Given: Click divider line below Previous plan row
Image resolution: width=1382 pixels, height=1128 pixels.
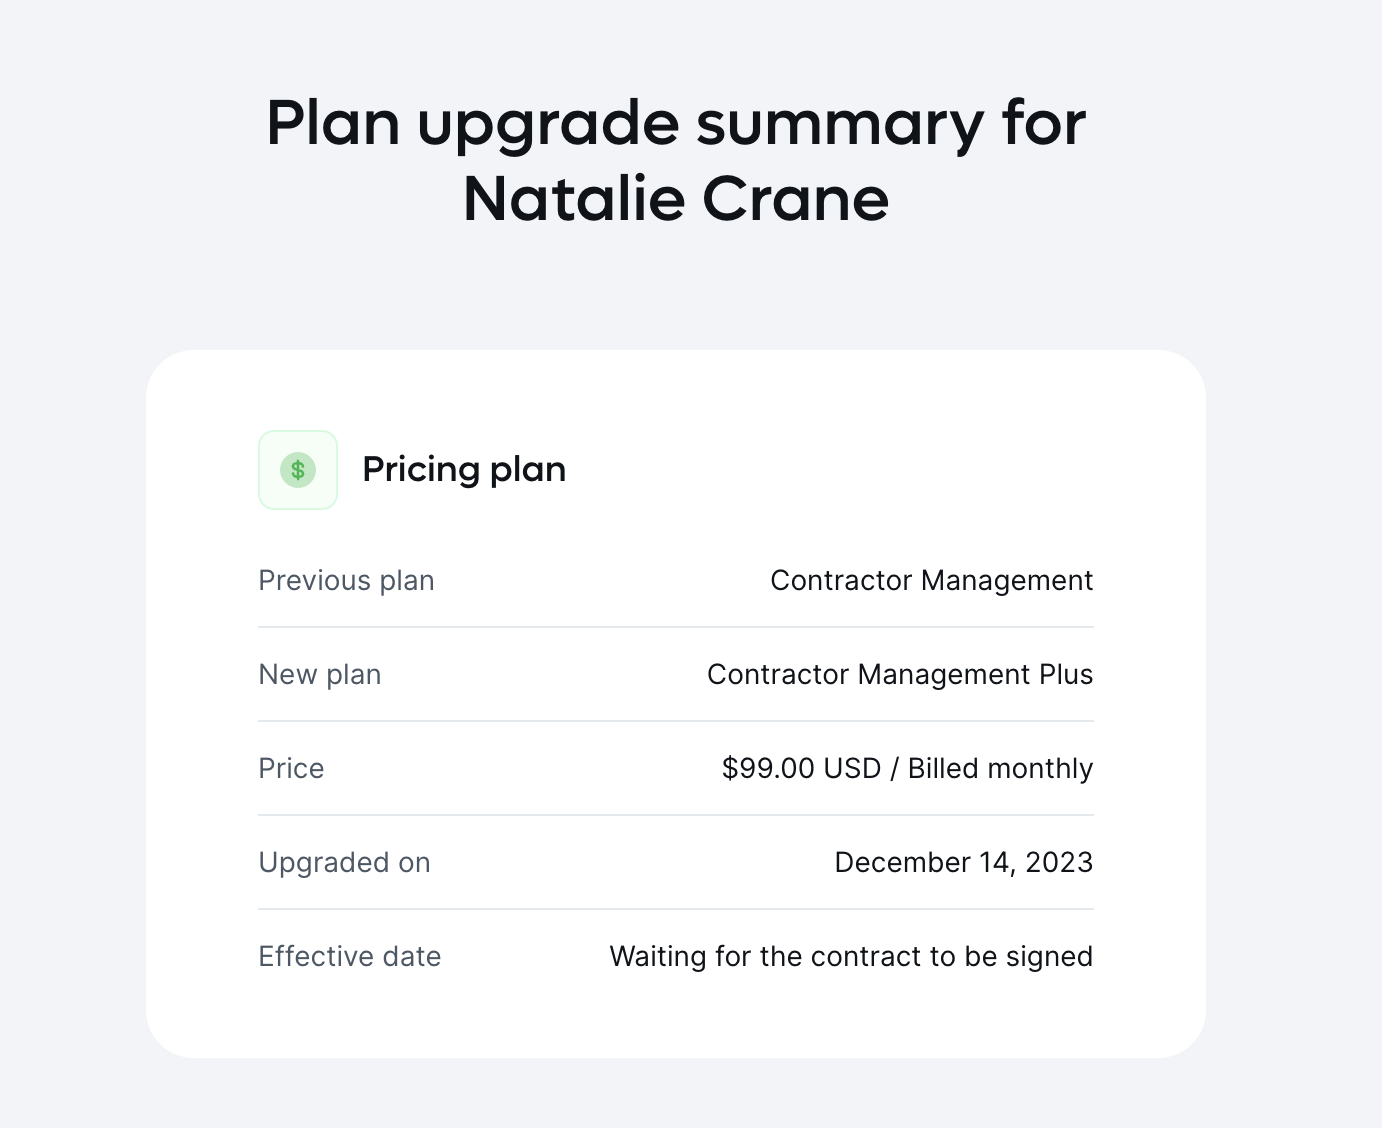Looking at the screenshot, I should tap(676, 627).
